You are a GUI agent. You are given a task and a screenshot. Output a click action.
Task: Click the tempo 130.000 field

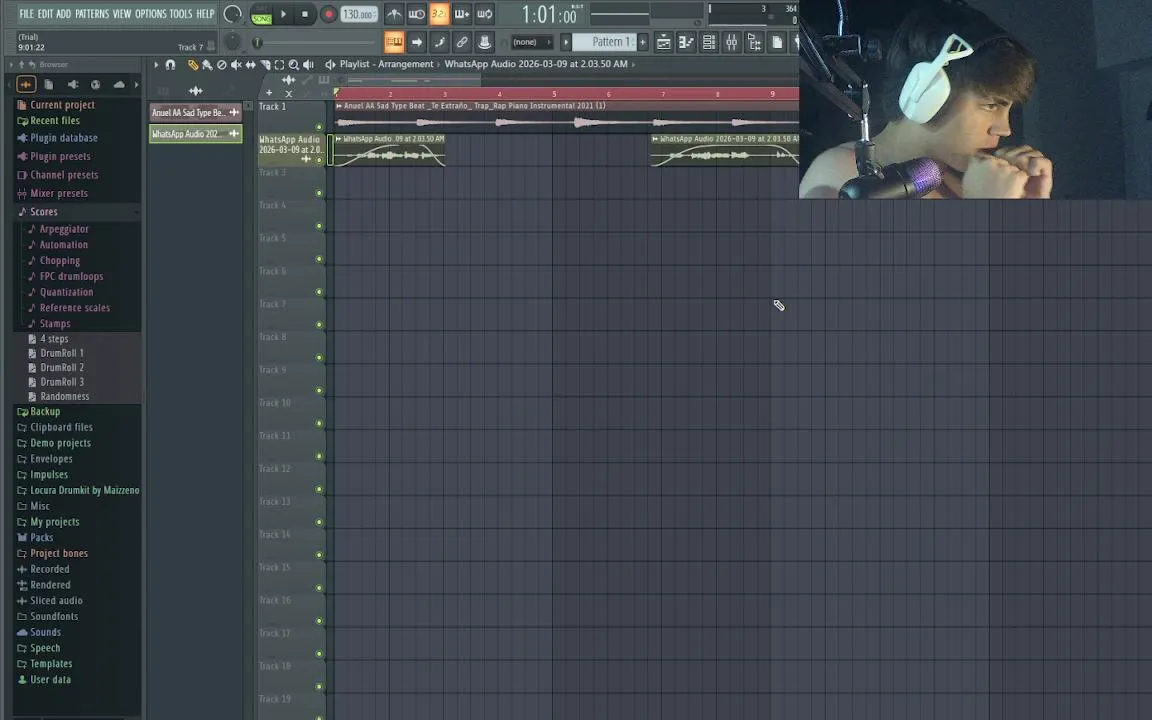(359, 14)
